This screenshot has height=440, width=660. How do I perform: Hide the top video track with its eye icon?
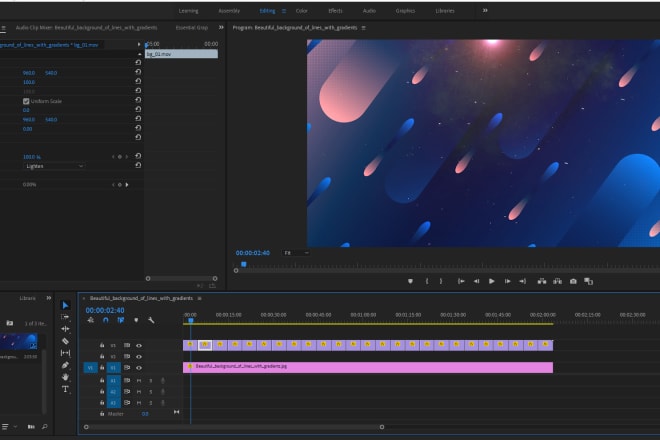pyautogui.click(x=139, y=346)
